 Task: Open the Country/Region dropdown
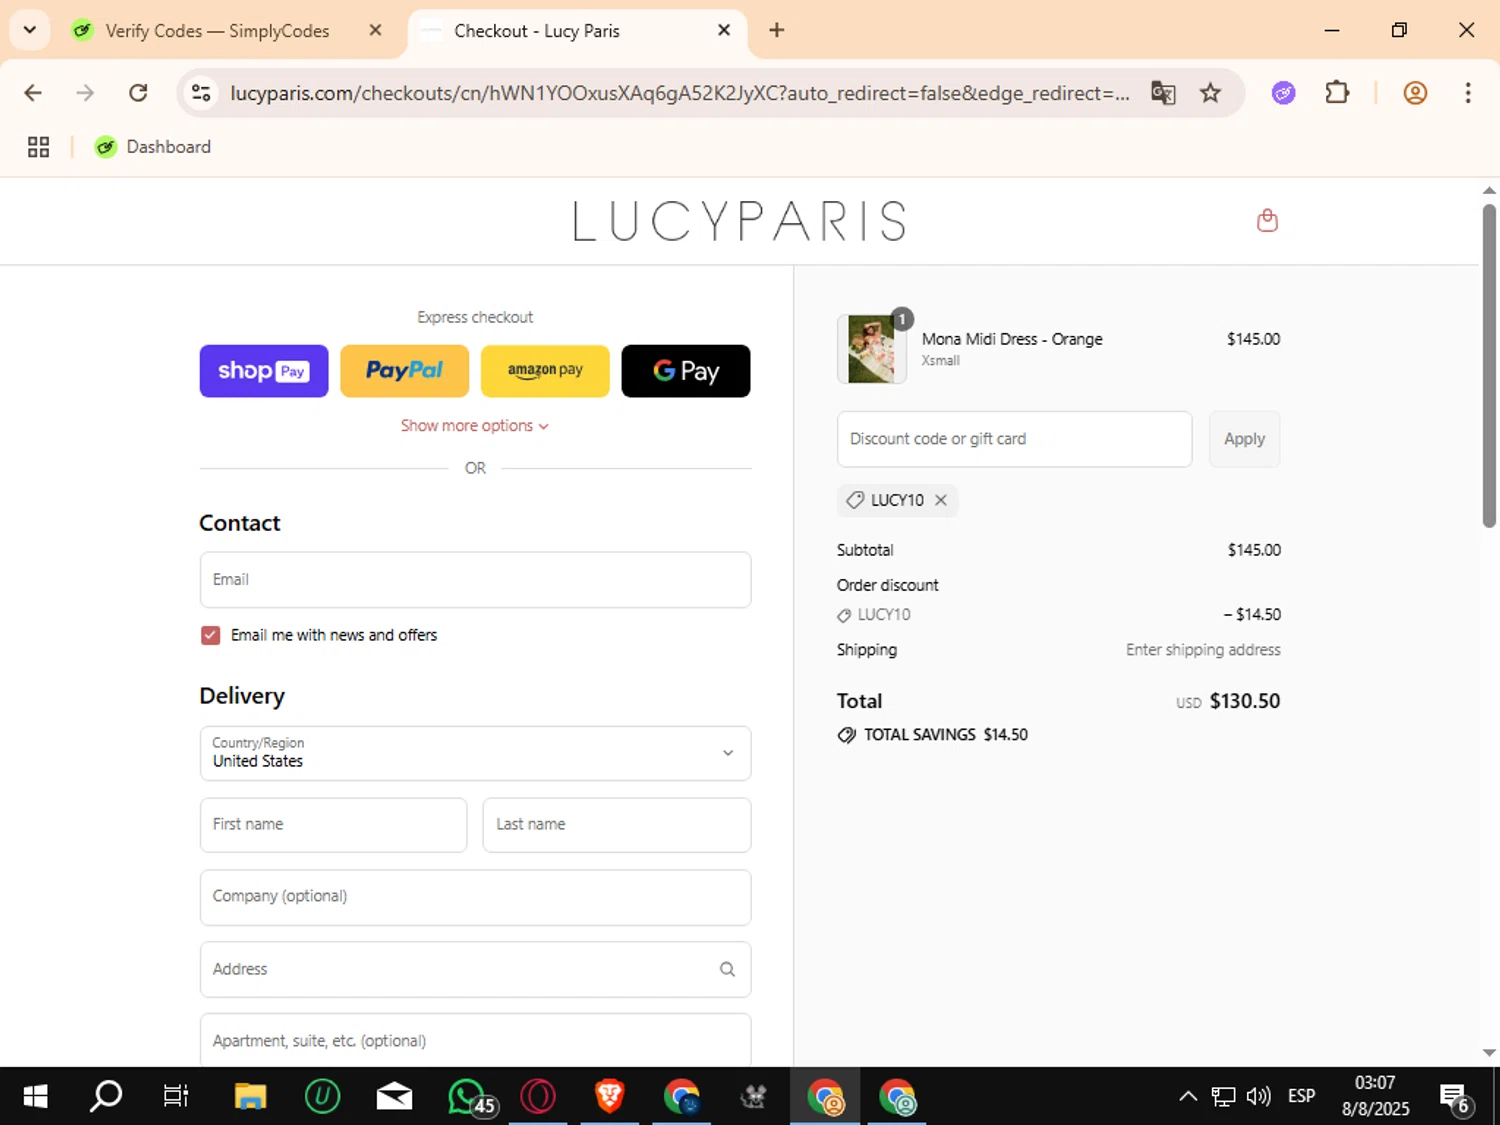pos(475,753)
